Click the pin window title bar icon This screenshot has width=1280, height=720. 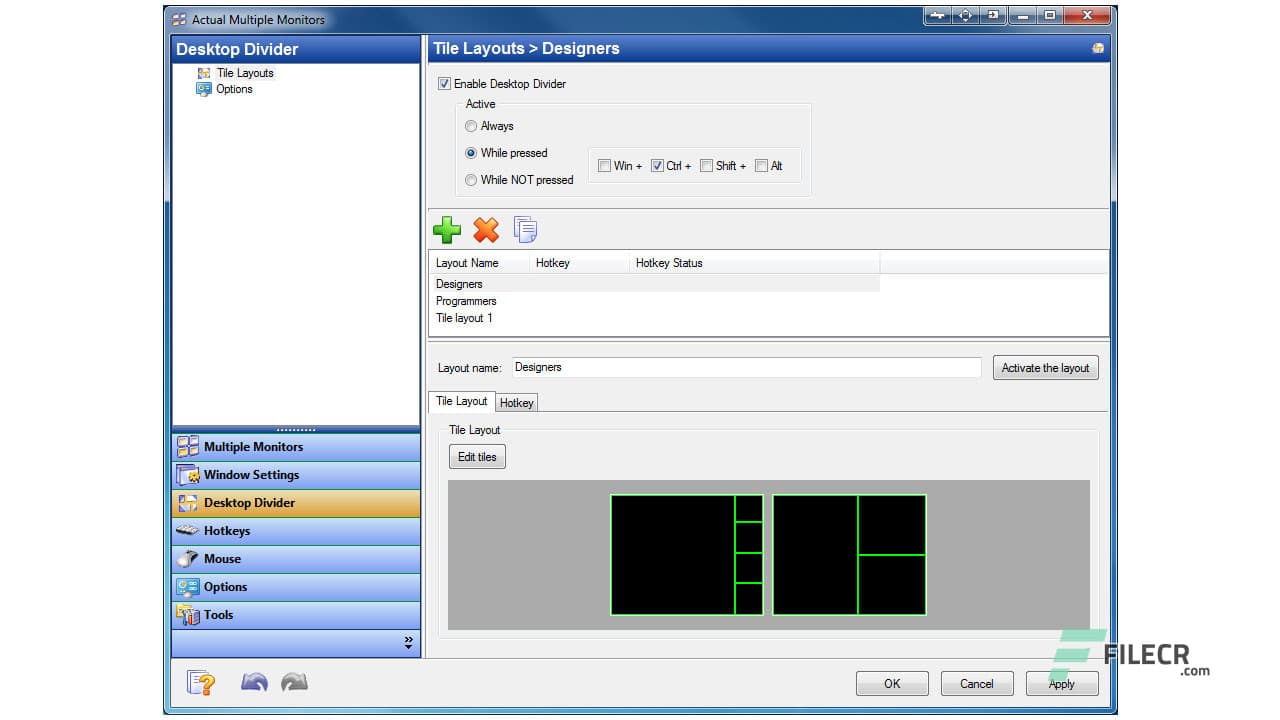tap(937, 16)
